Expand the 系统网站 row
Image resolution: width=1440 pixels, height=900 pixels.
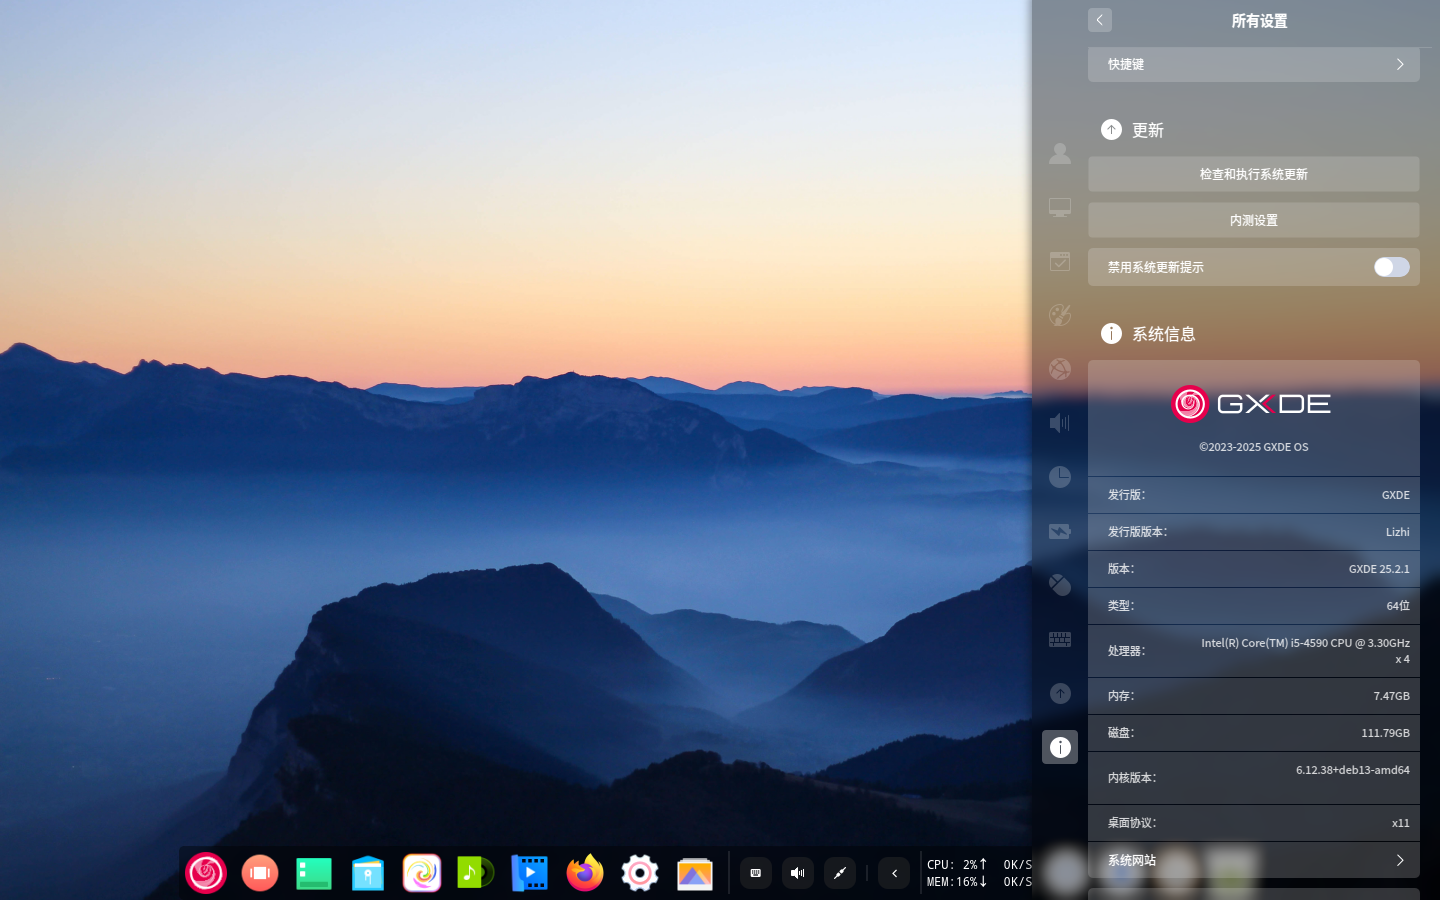(x=1254, y=860)
